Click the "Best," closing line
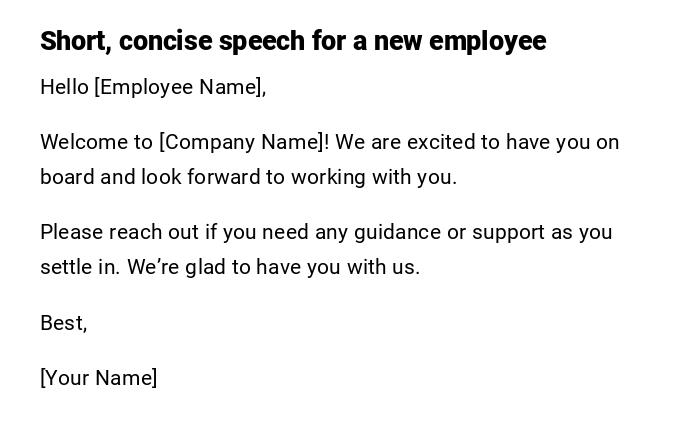The image size is (700, 440). [x=63, y=323]
